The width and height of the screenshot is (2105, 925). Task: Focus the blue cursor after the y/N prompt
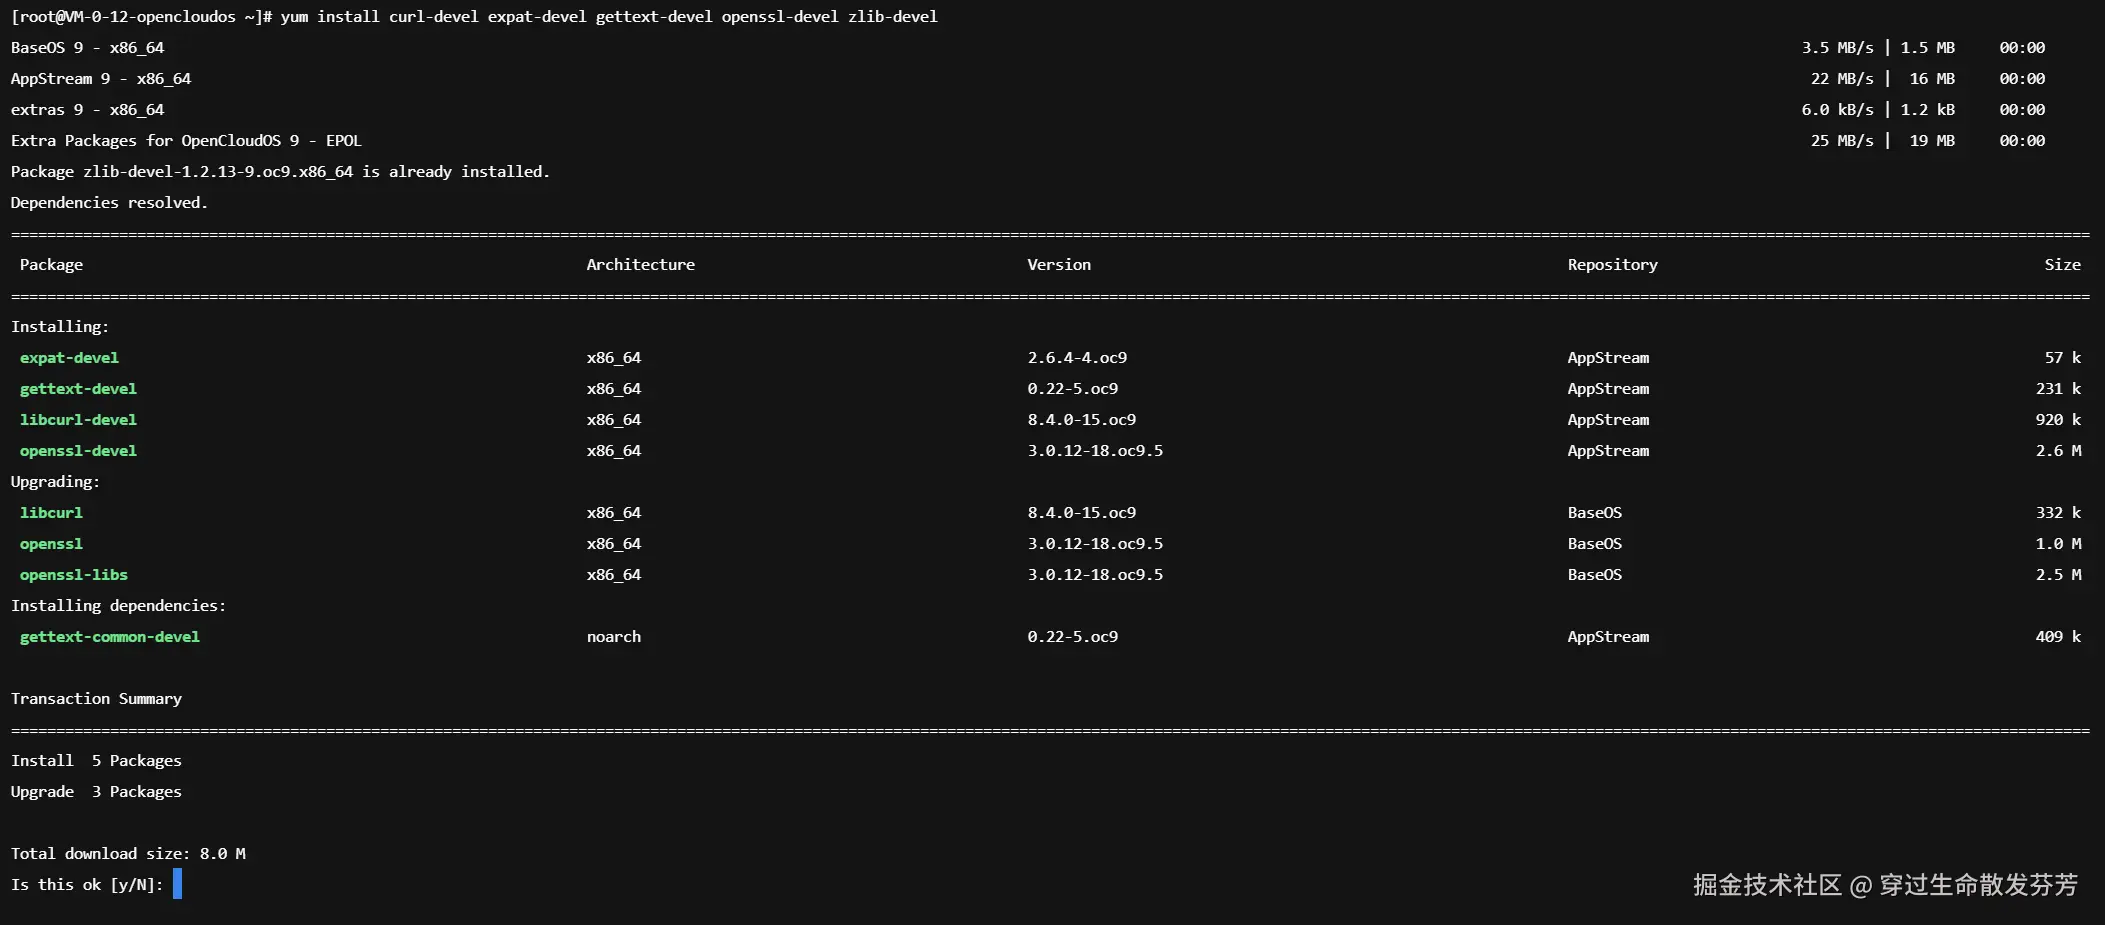coord(177,884)
